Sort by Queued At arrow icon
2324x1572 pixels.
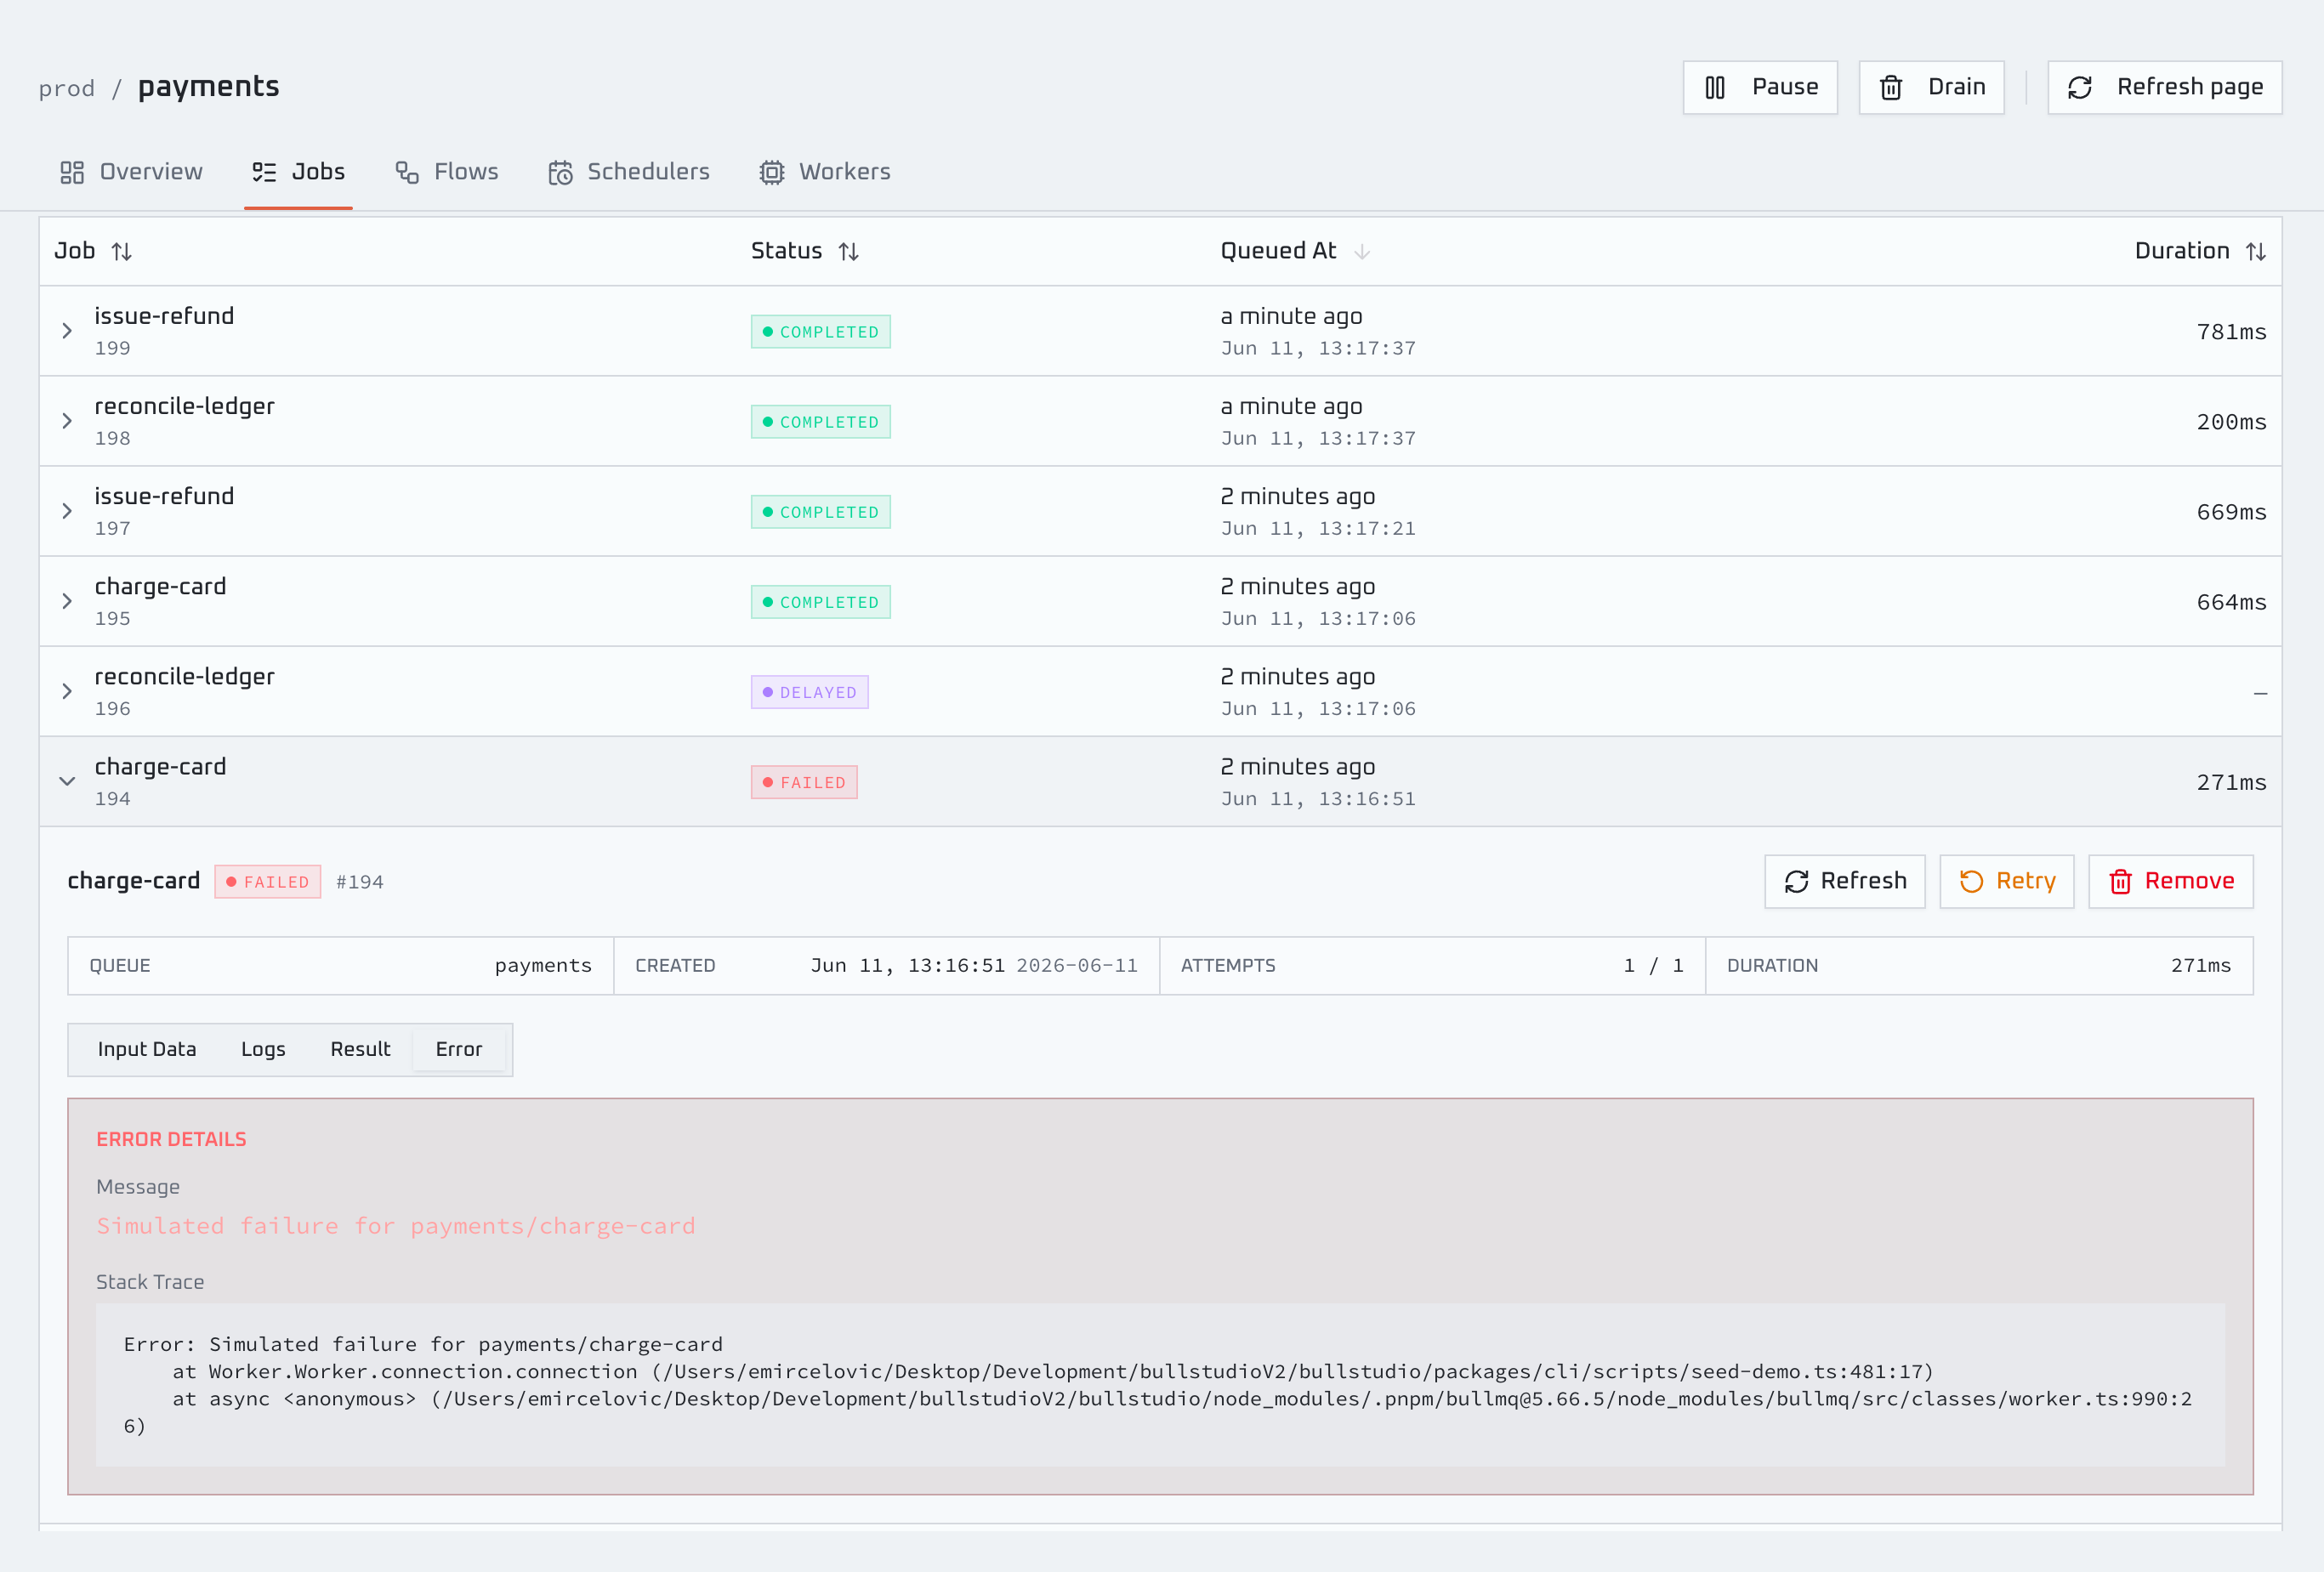[1362, 252]
